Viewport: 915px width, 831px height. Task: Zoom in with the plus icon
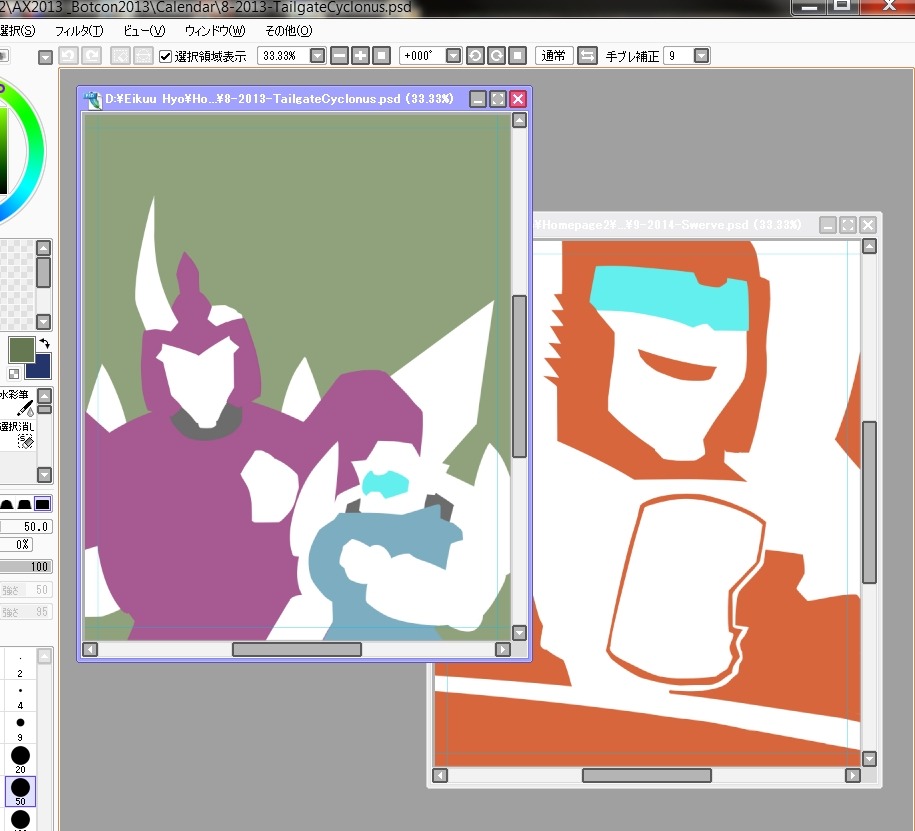tap(360, 56)
